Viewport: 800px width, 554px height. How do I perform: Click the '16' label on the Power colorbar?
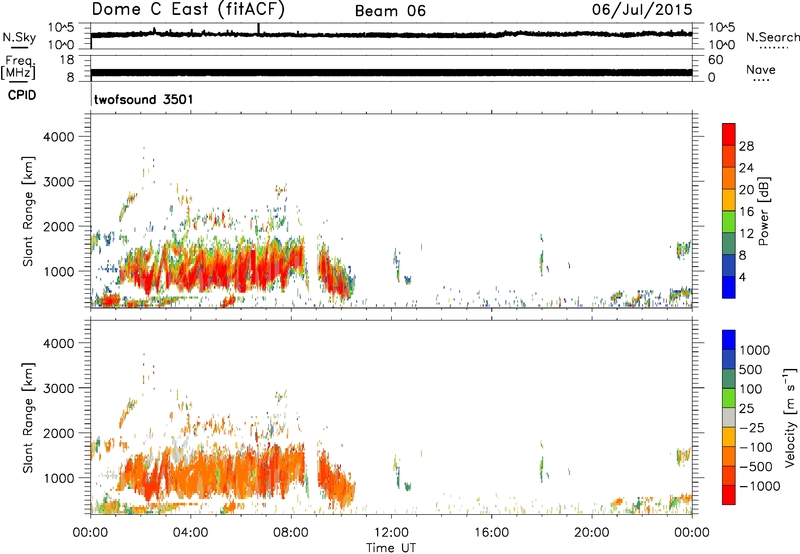click(746, 212)
